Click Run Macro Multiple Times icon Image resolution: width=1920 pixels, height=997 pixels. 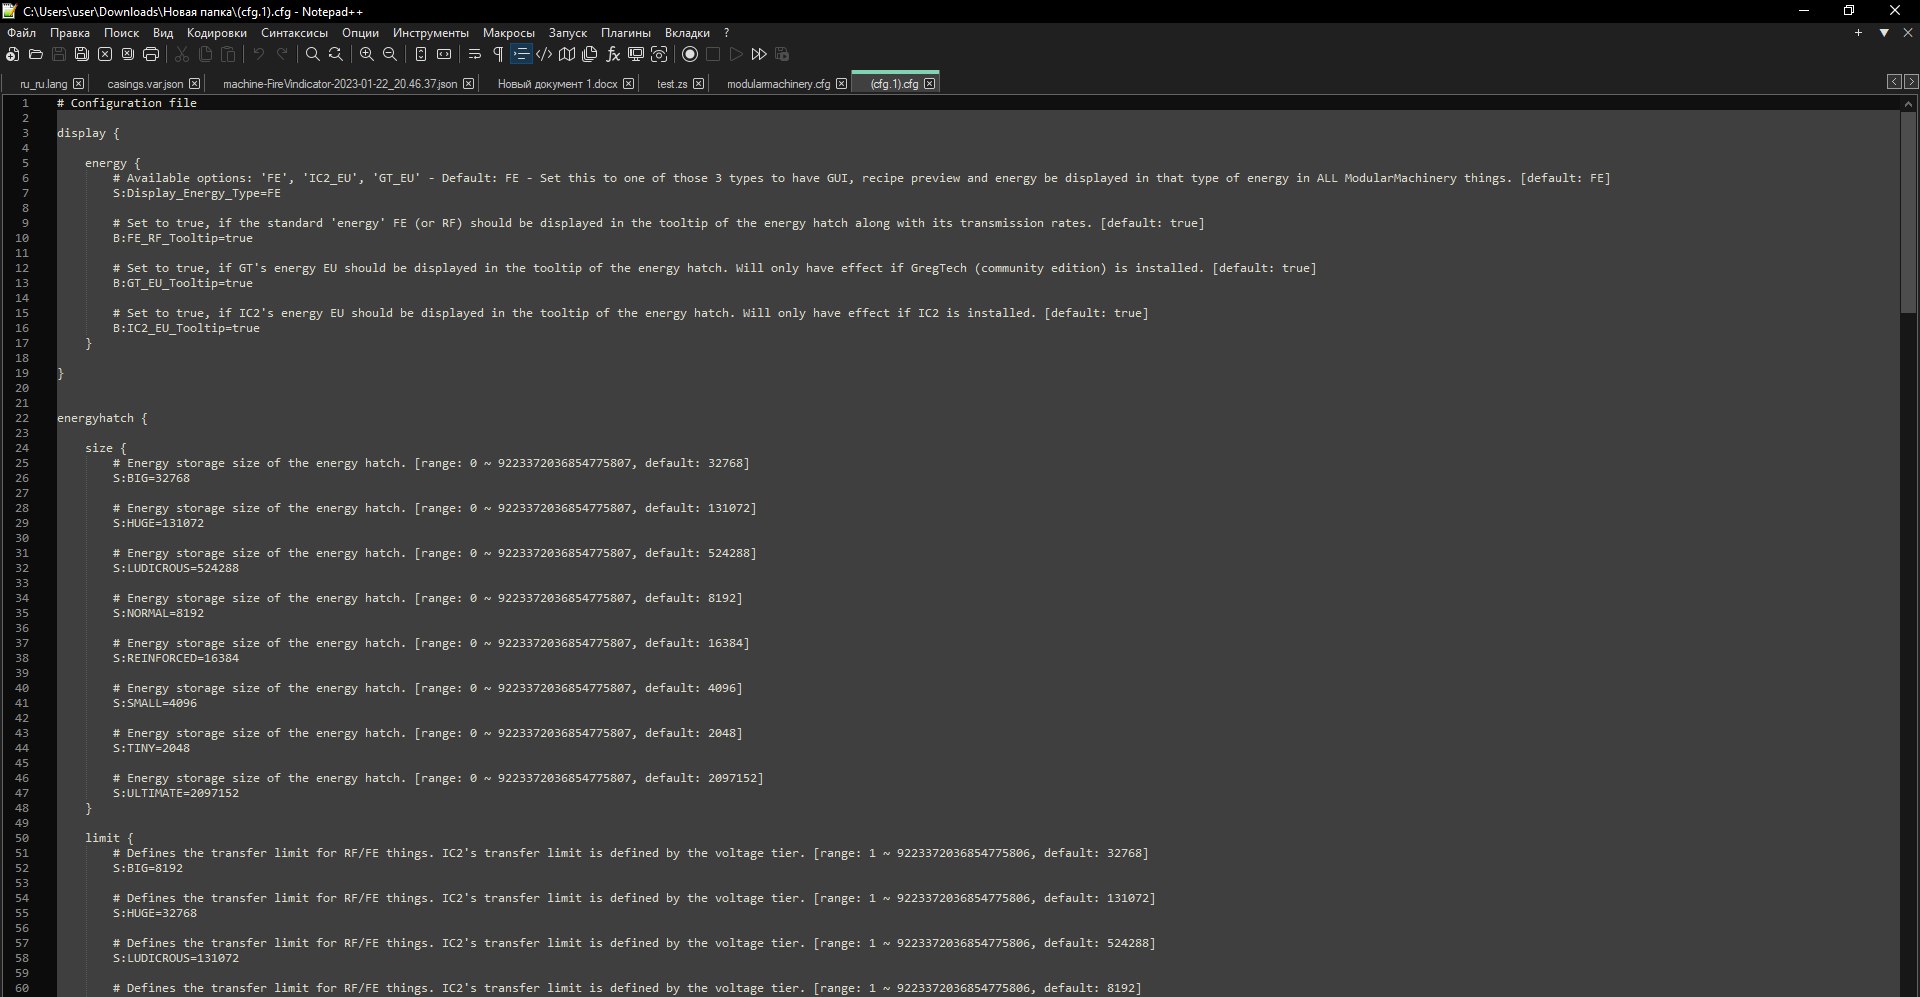coord(759,54)
